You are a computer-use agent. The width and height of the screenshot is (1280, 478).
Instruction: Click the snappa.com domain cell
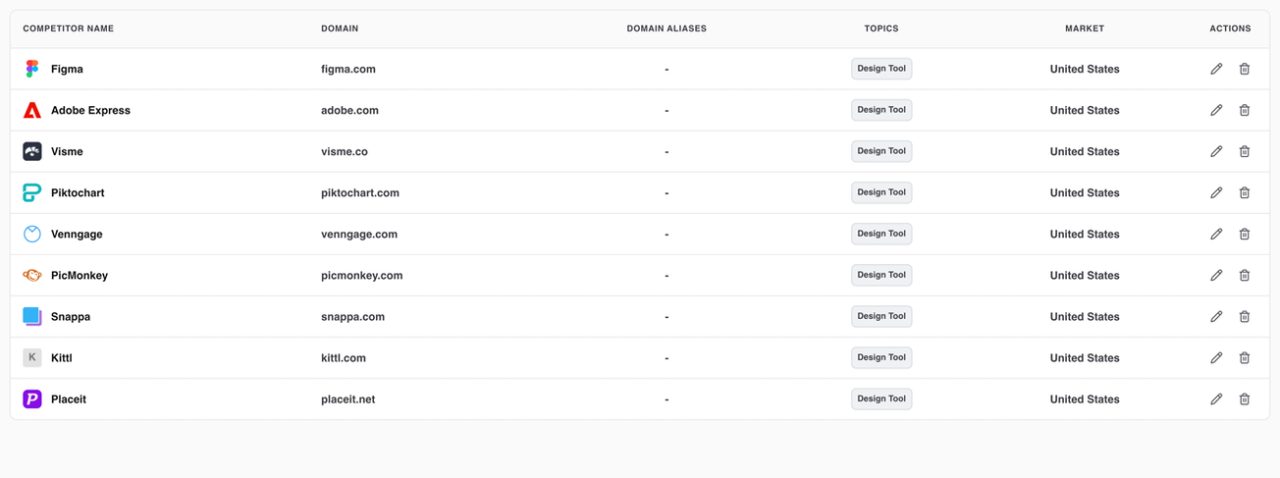pyautogui.click(x=353, y=317)
